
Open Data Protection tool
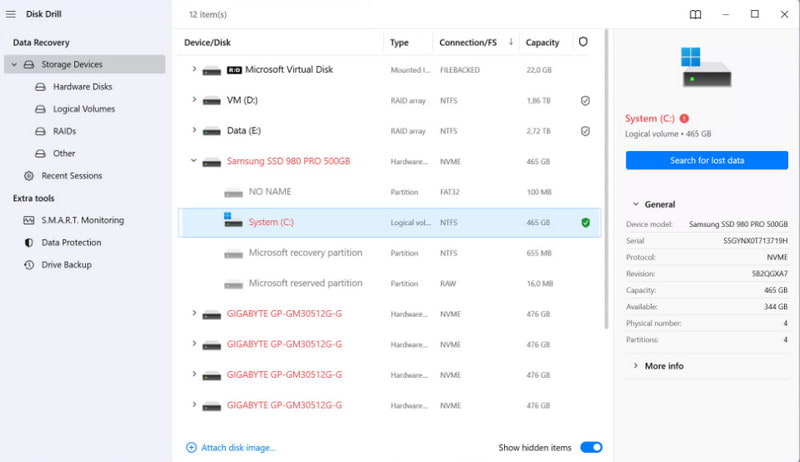click(71, 243)
